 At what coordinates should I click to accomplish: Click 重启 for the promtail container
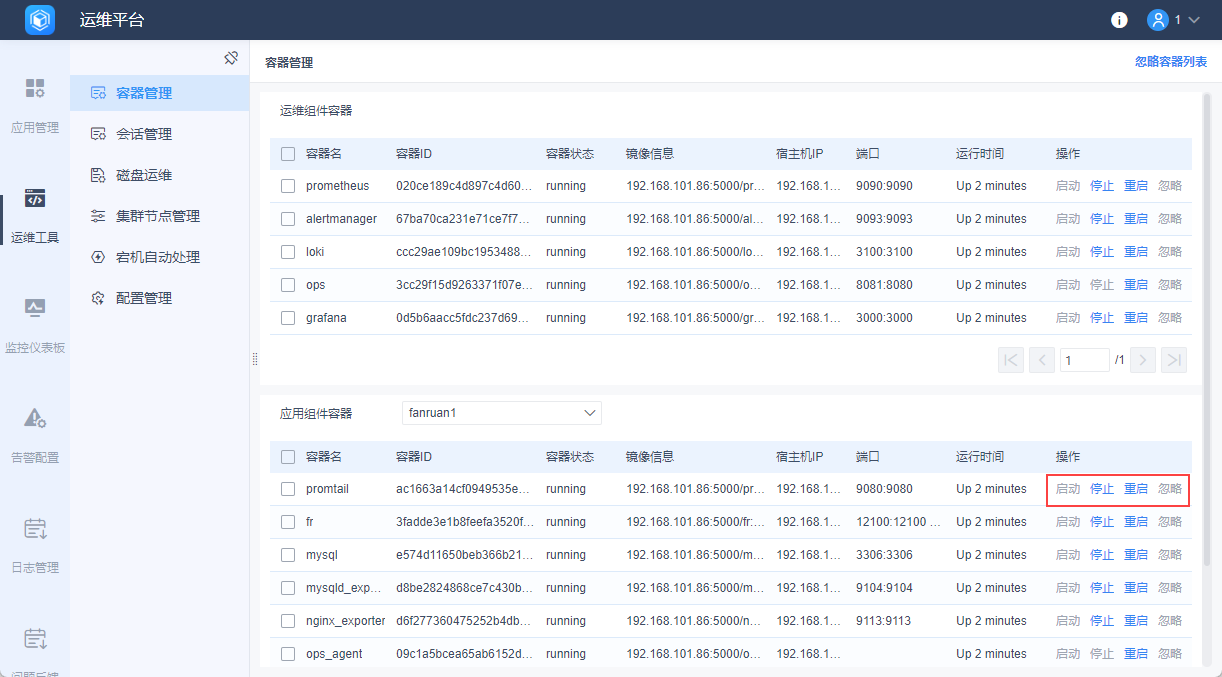tap(1135, 489)
